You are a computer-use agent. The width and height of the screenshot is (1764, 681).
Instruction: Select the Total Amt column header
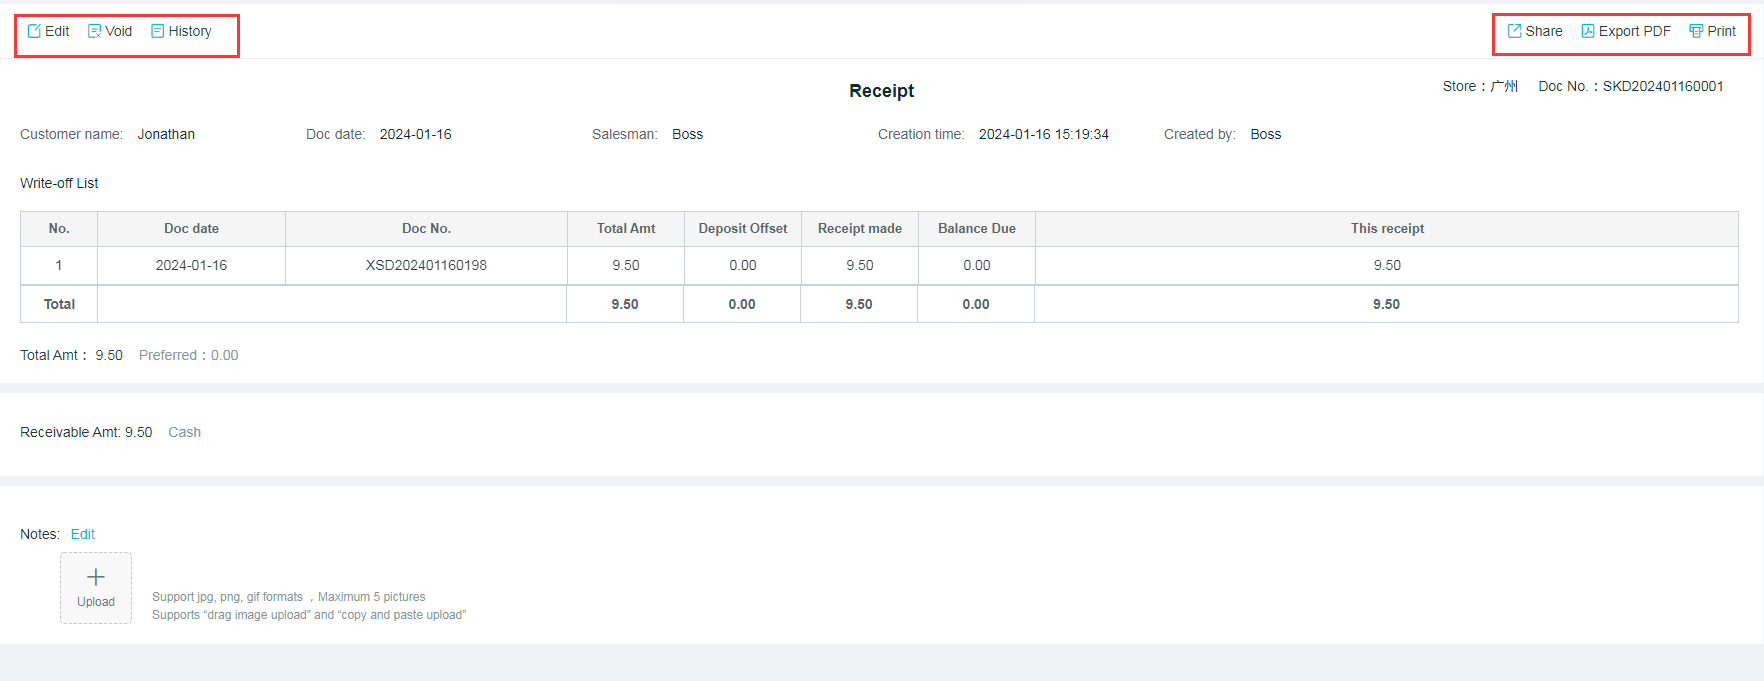(x=626, y=228)
